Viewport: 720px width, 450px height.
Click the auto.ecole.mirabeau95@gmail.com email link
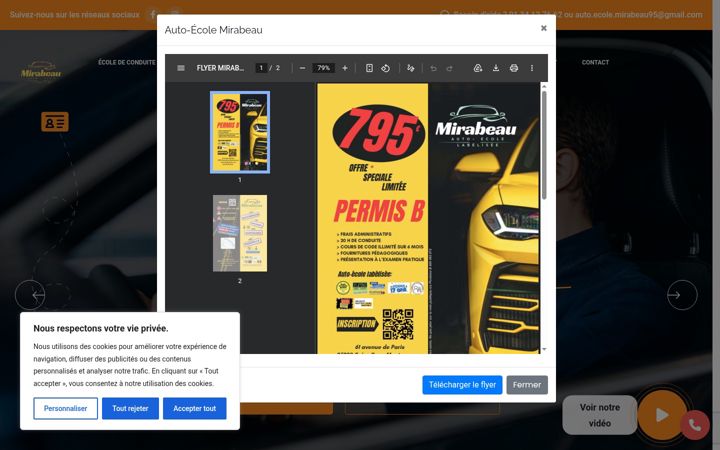coord(639,14)
